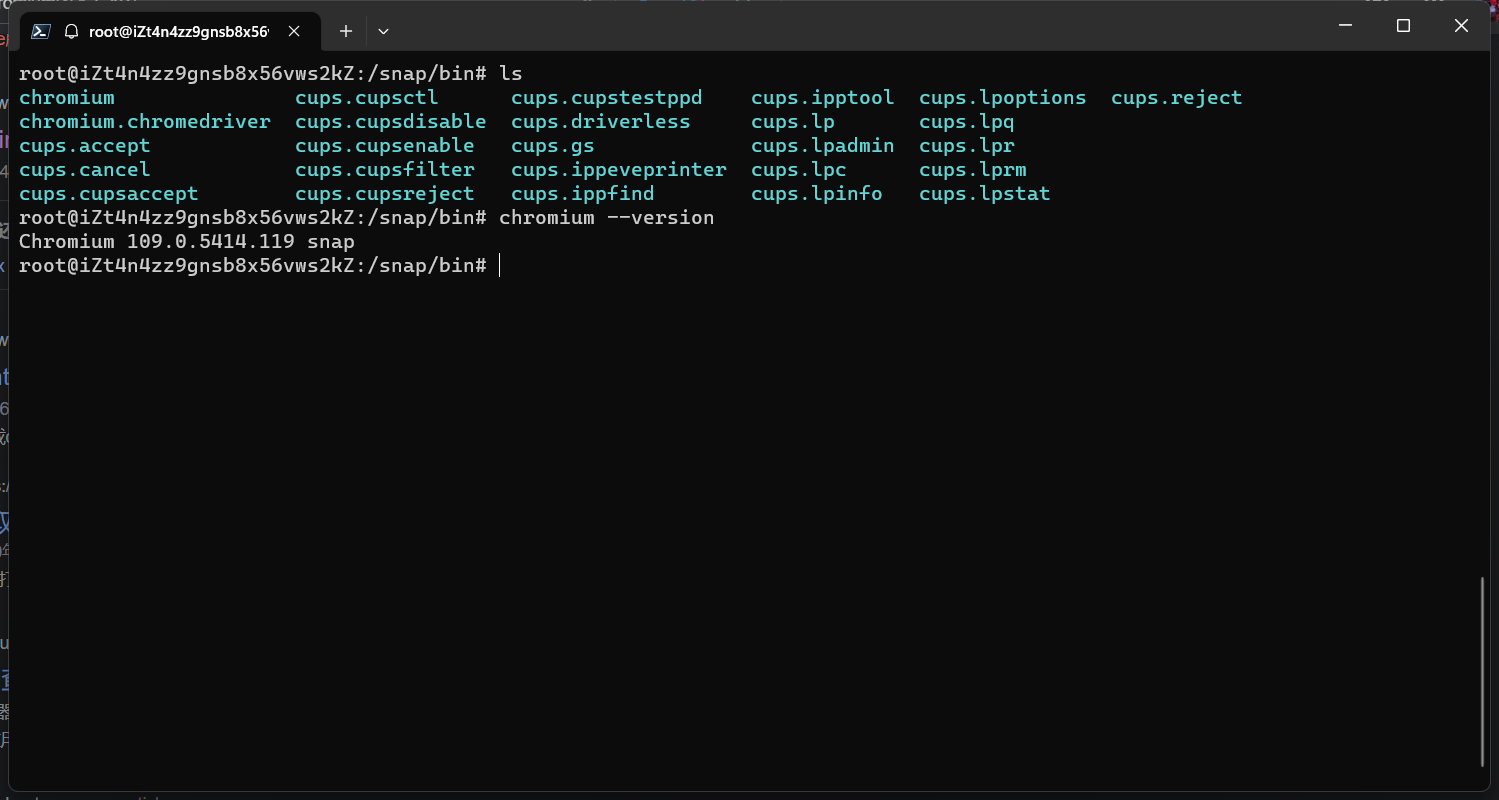Click the cups.ippeveprinter entry
Viewport: 1499px width, 800px height.
point(618,169)
